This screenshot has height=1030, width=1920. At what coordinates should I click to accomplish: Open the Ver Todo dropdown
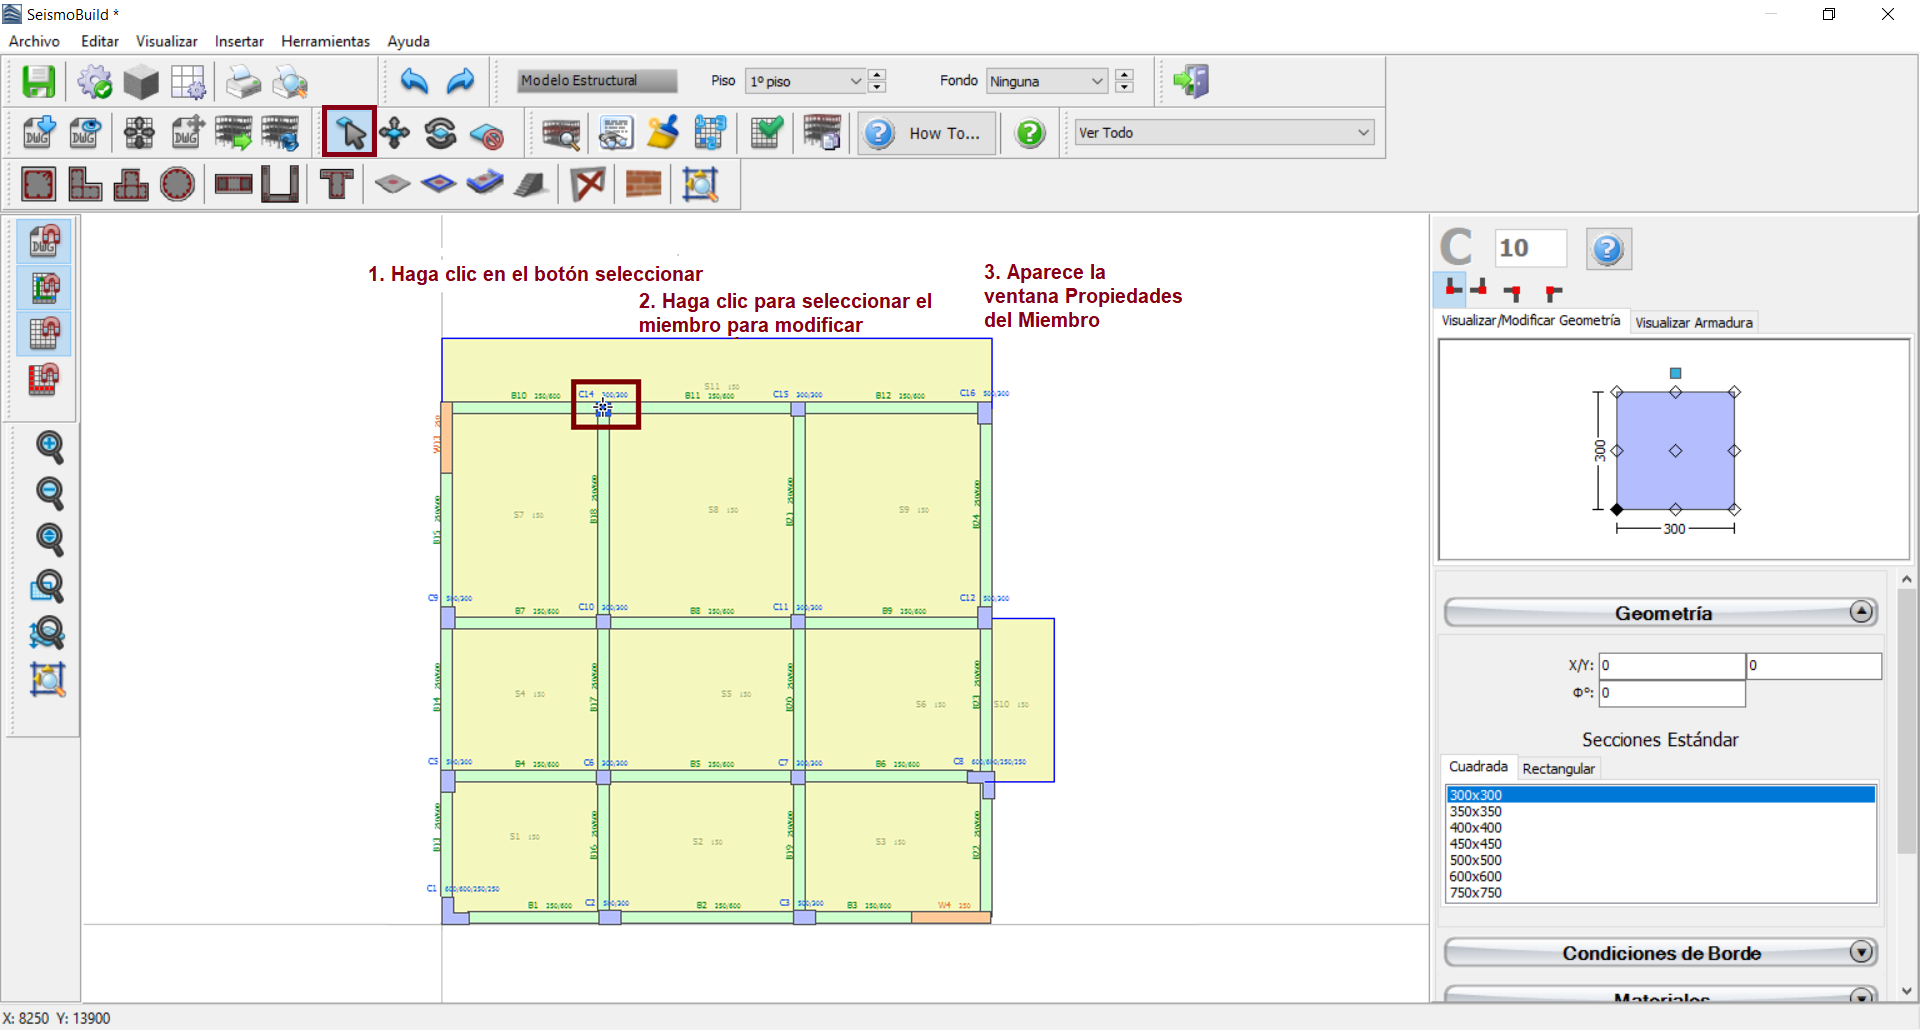coord(1224,132)
